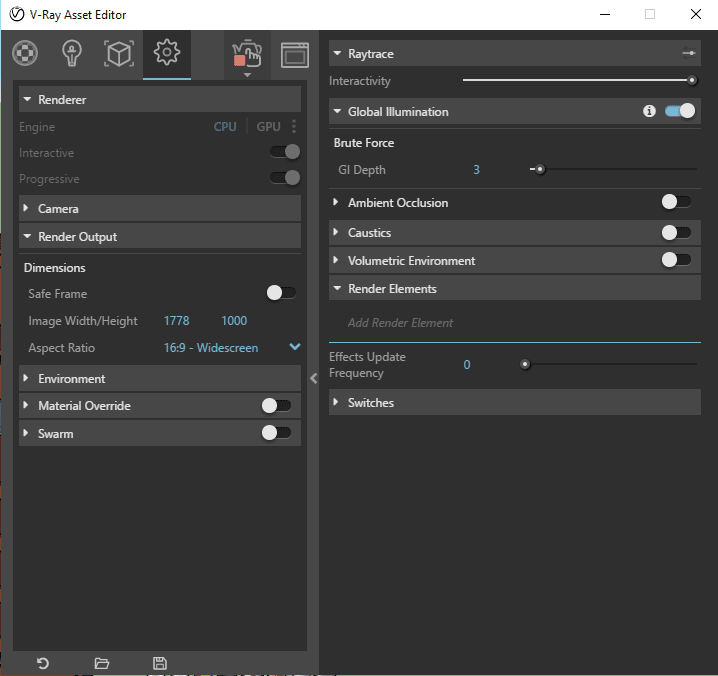Click the Raytrace advanced settings slider icon
This screenshot has height=676, width=718.
click(x=688, y=53)
